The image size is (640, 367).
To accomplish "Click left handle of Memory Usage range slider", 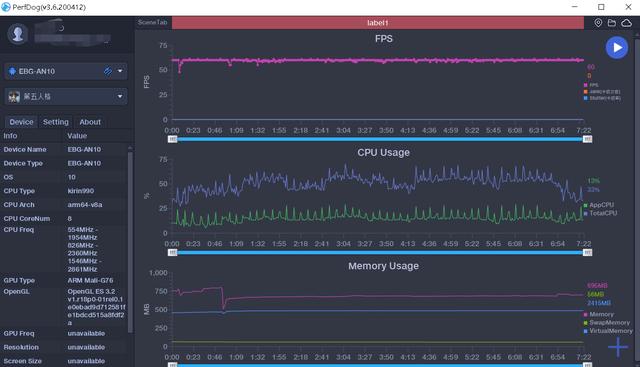I will [x=172, y=364].
